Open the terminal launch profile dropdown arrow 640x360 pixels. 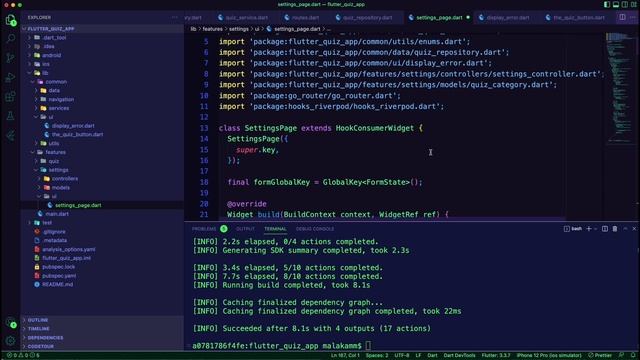[x=596, y=229]
